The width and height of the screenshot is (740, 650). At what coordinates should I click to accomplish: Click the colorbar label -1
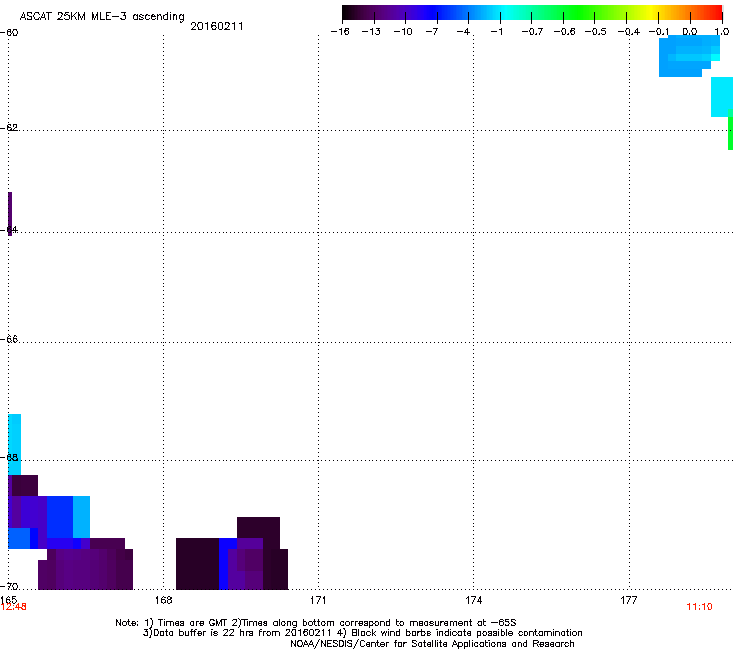coord(496,32)
